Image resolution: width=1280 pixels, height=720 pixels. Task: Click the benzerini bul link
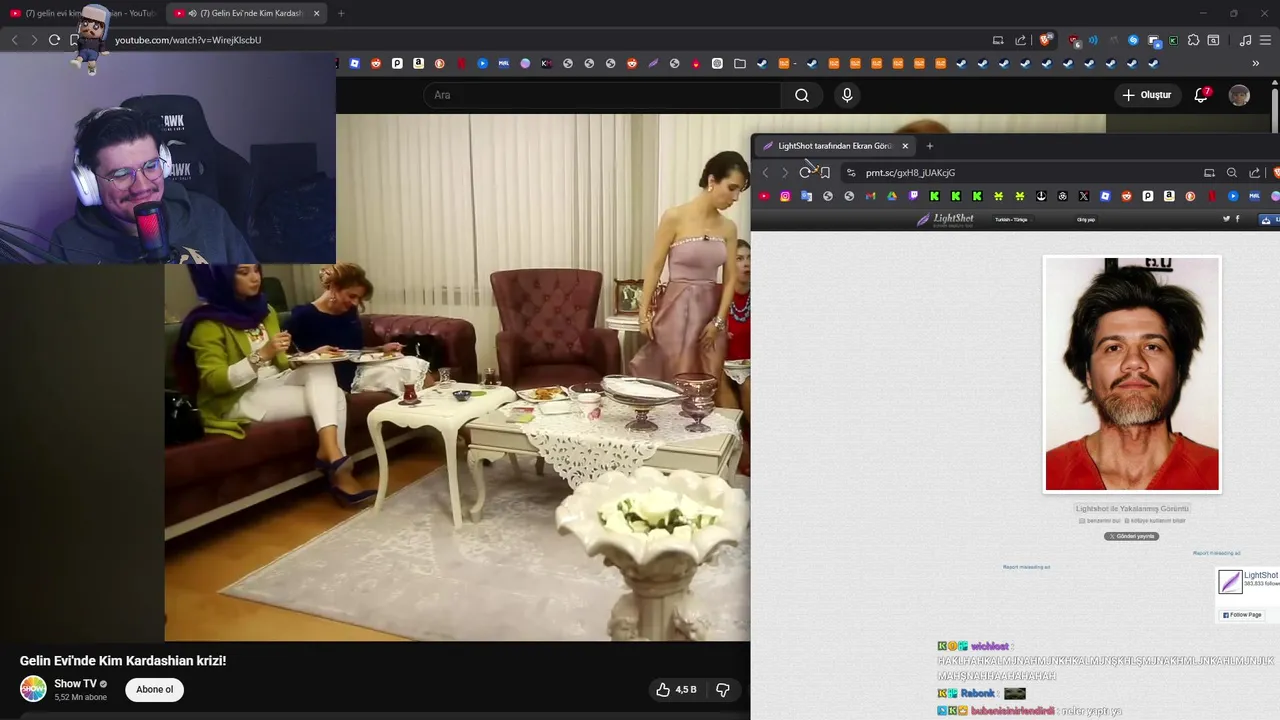point(1100,520)
